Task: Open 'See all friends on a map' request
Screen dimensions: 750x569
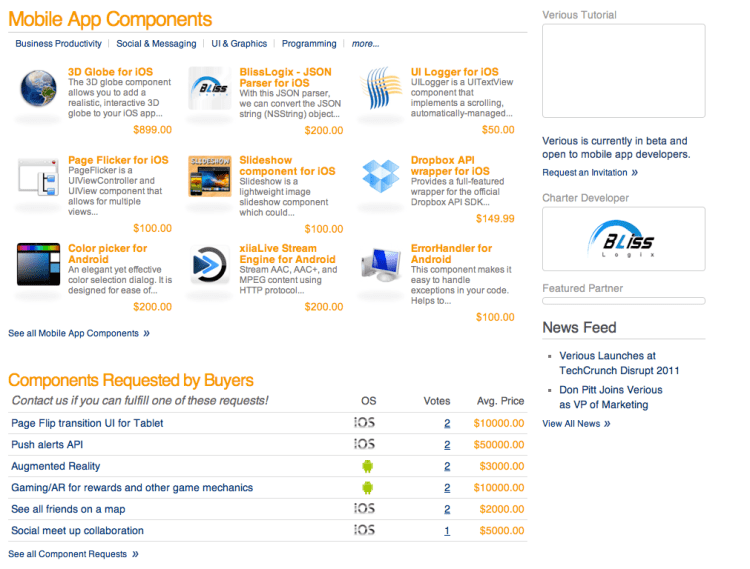Action: tap(68, 509)
